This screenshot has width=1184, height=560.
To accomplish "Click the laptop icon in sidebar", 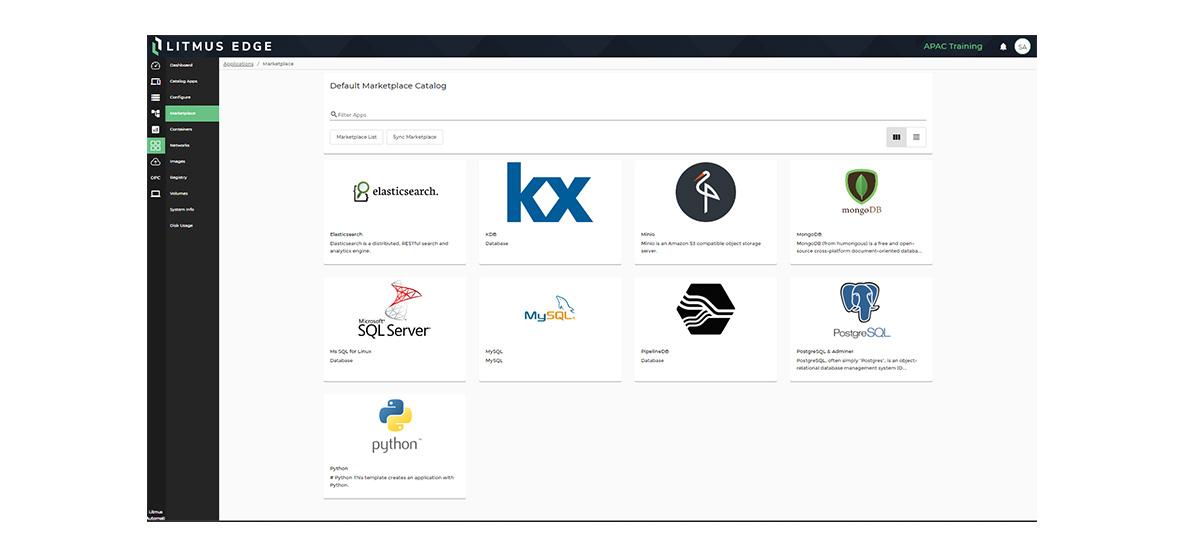I will 155,194.
